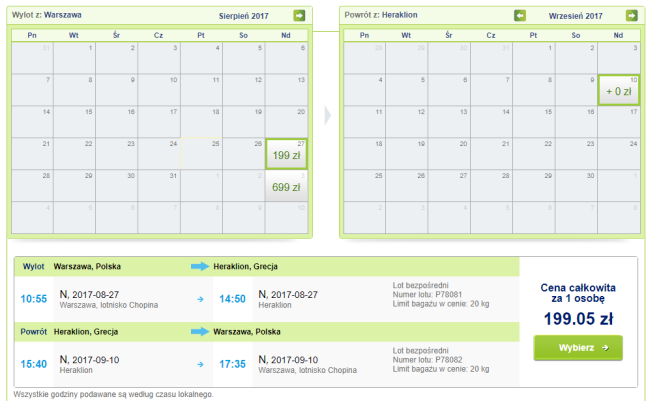
Task: Select September 10 return date +0 zł
Action: (x=618, y=90)
